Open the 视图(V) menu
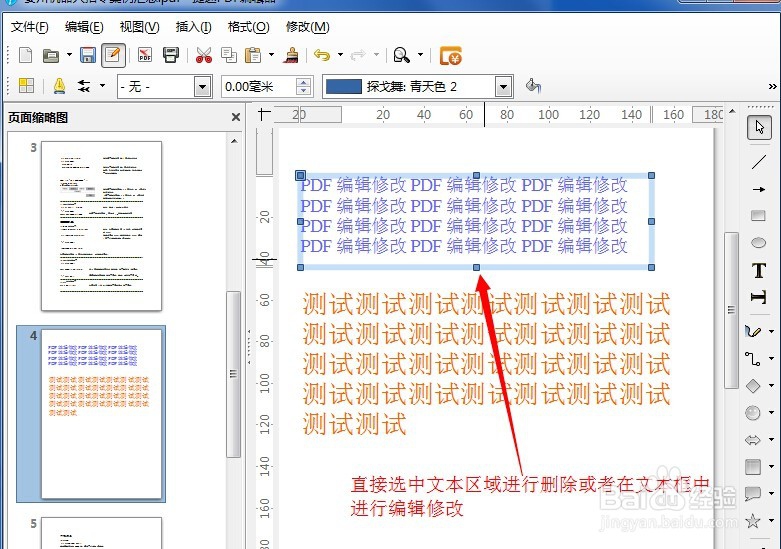This screenshot has height=549, width=781. (x=139, y=27)
